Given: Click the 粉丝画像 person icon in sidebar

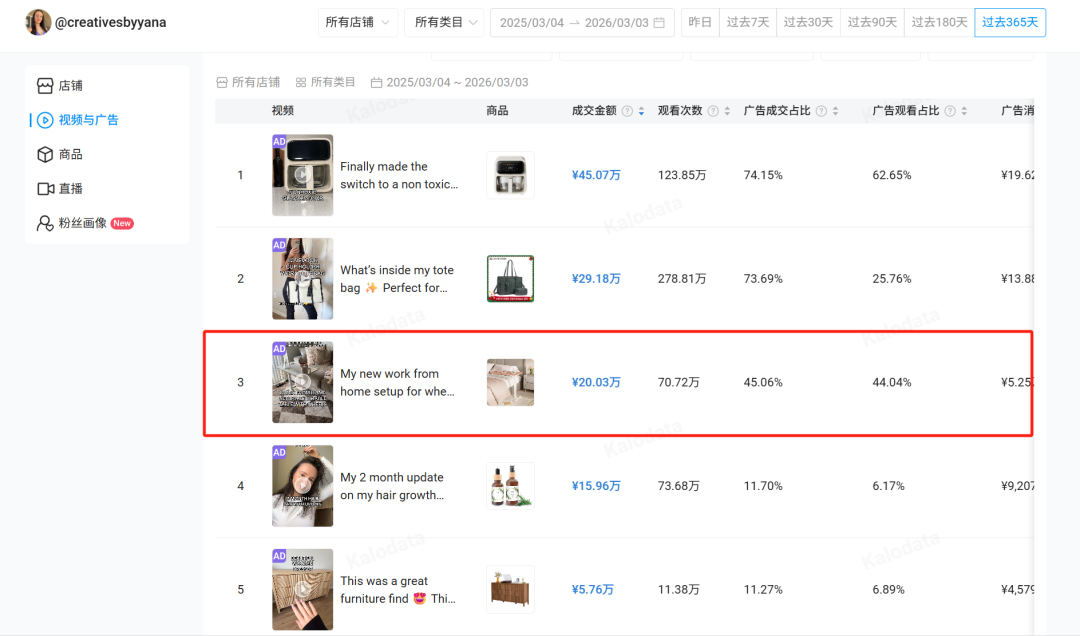Looking at the screenshot, I should 45,223.
